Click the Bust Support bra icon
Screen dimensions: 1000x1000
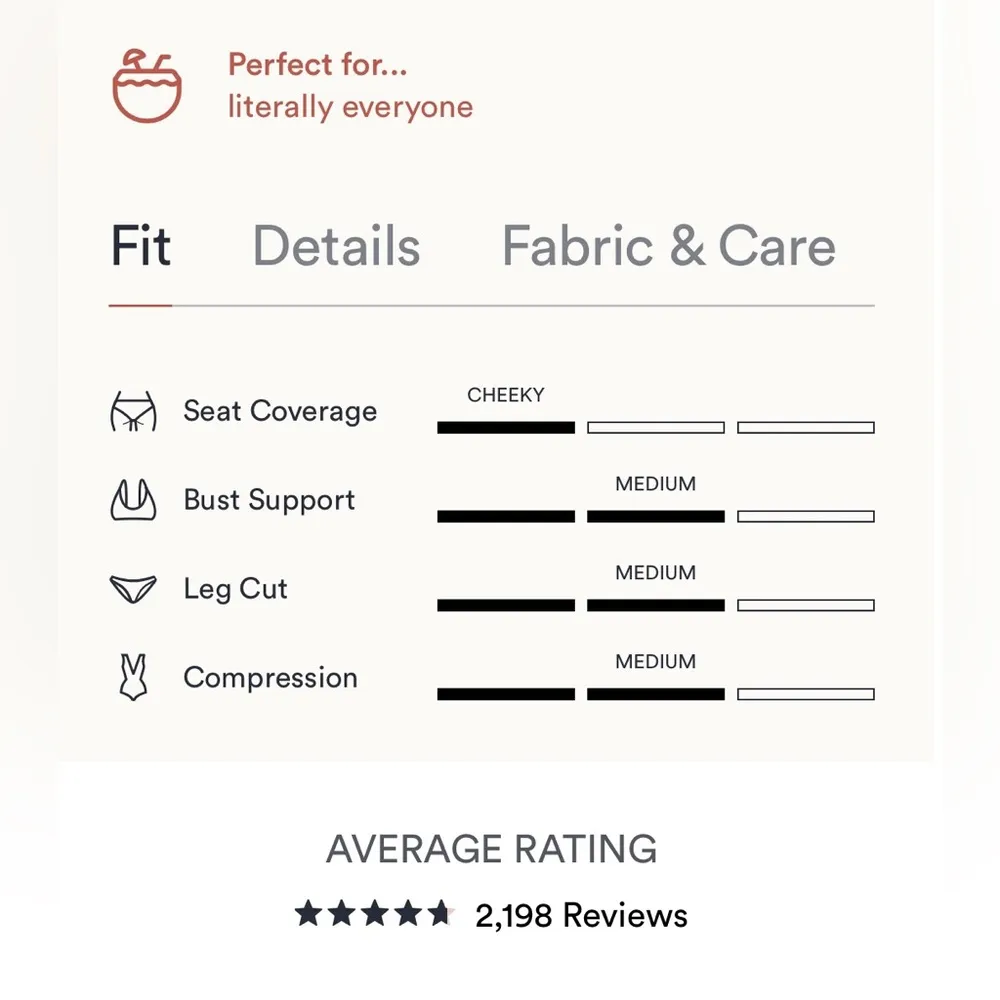pos(133,500)
